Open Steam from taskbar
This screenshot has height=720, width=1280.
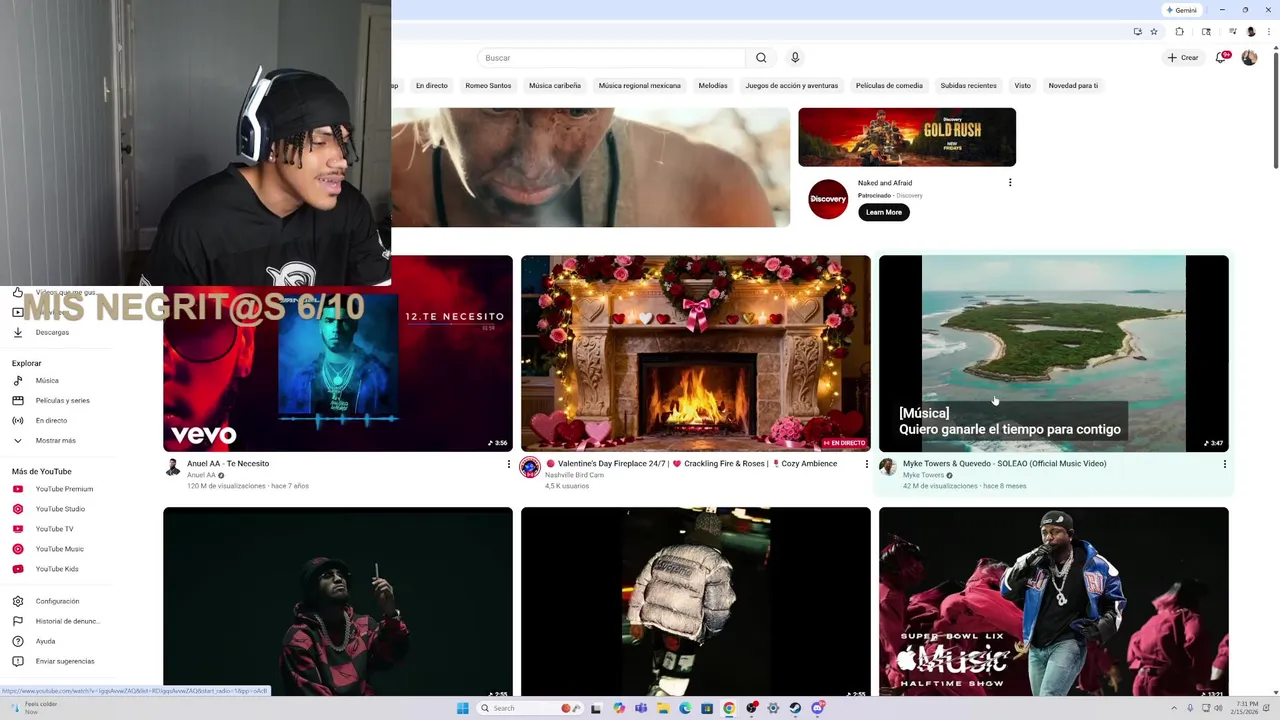tap(795, 708)
